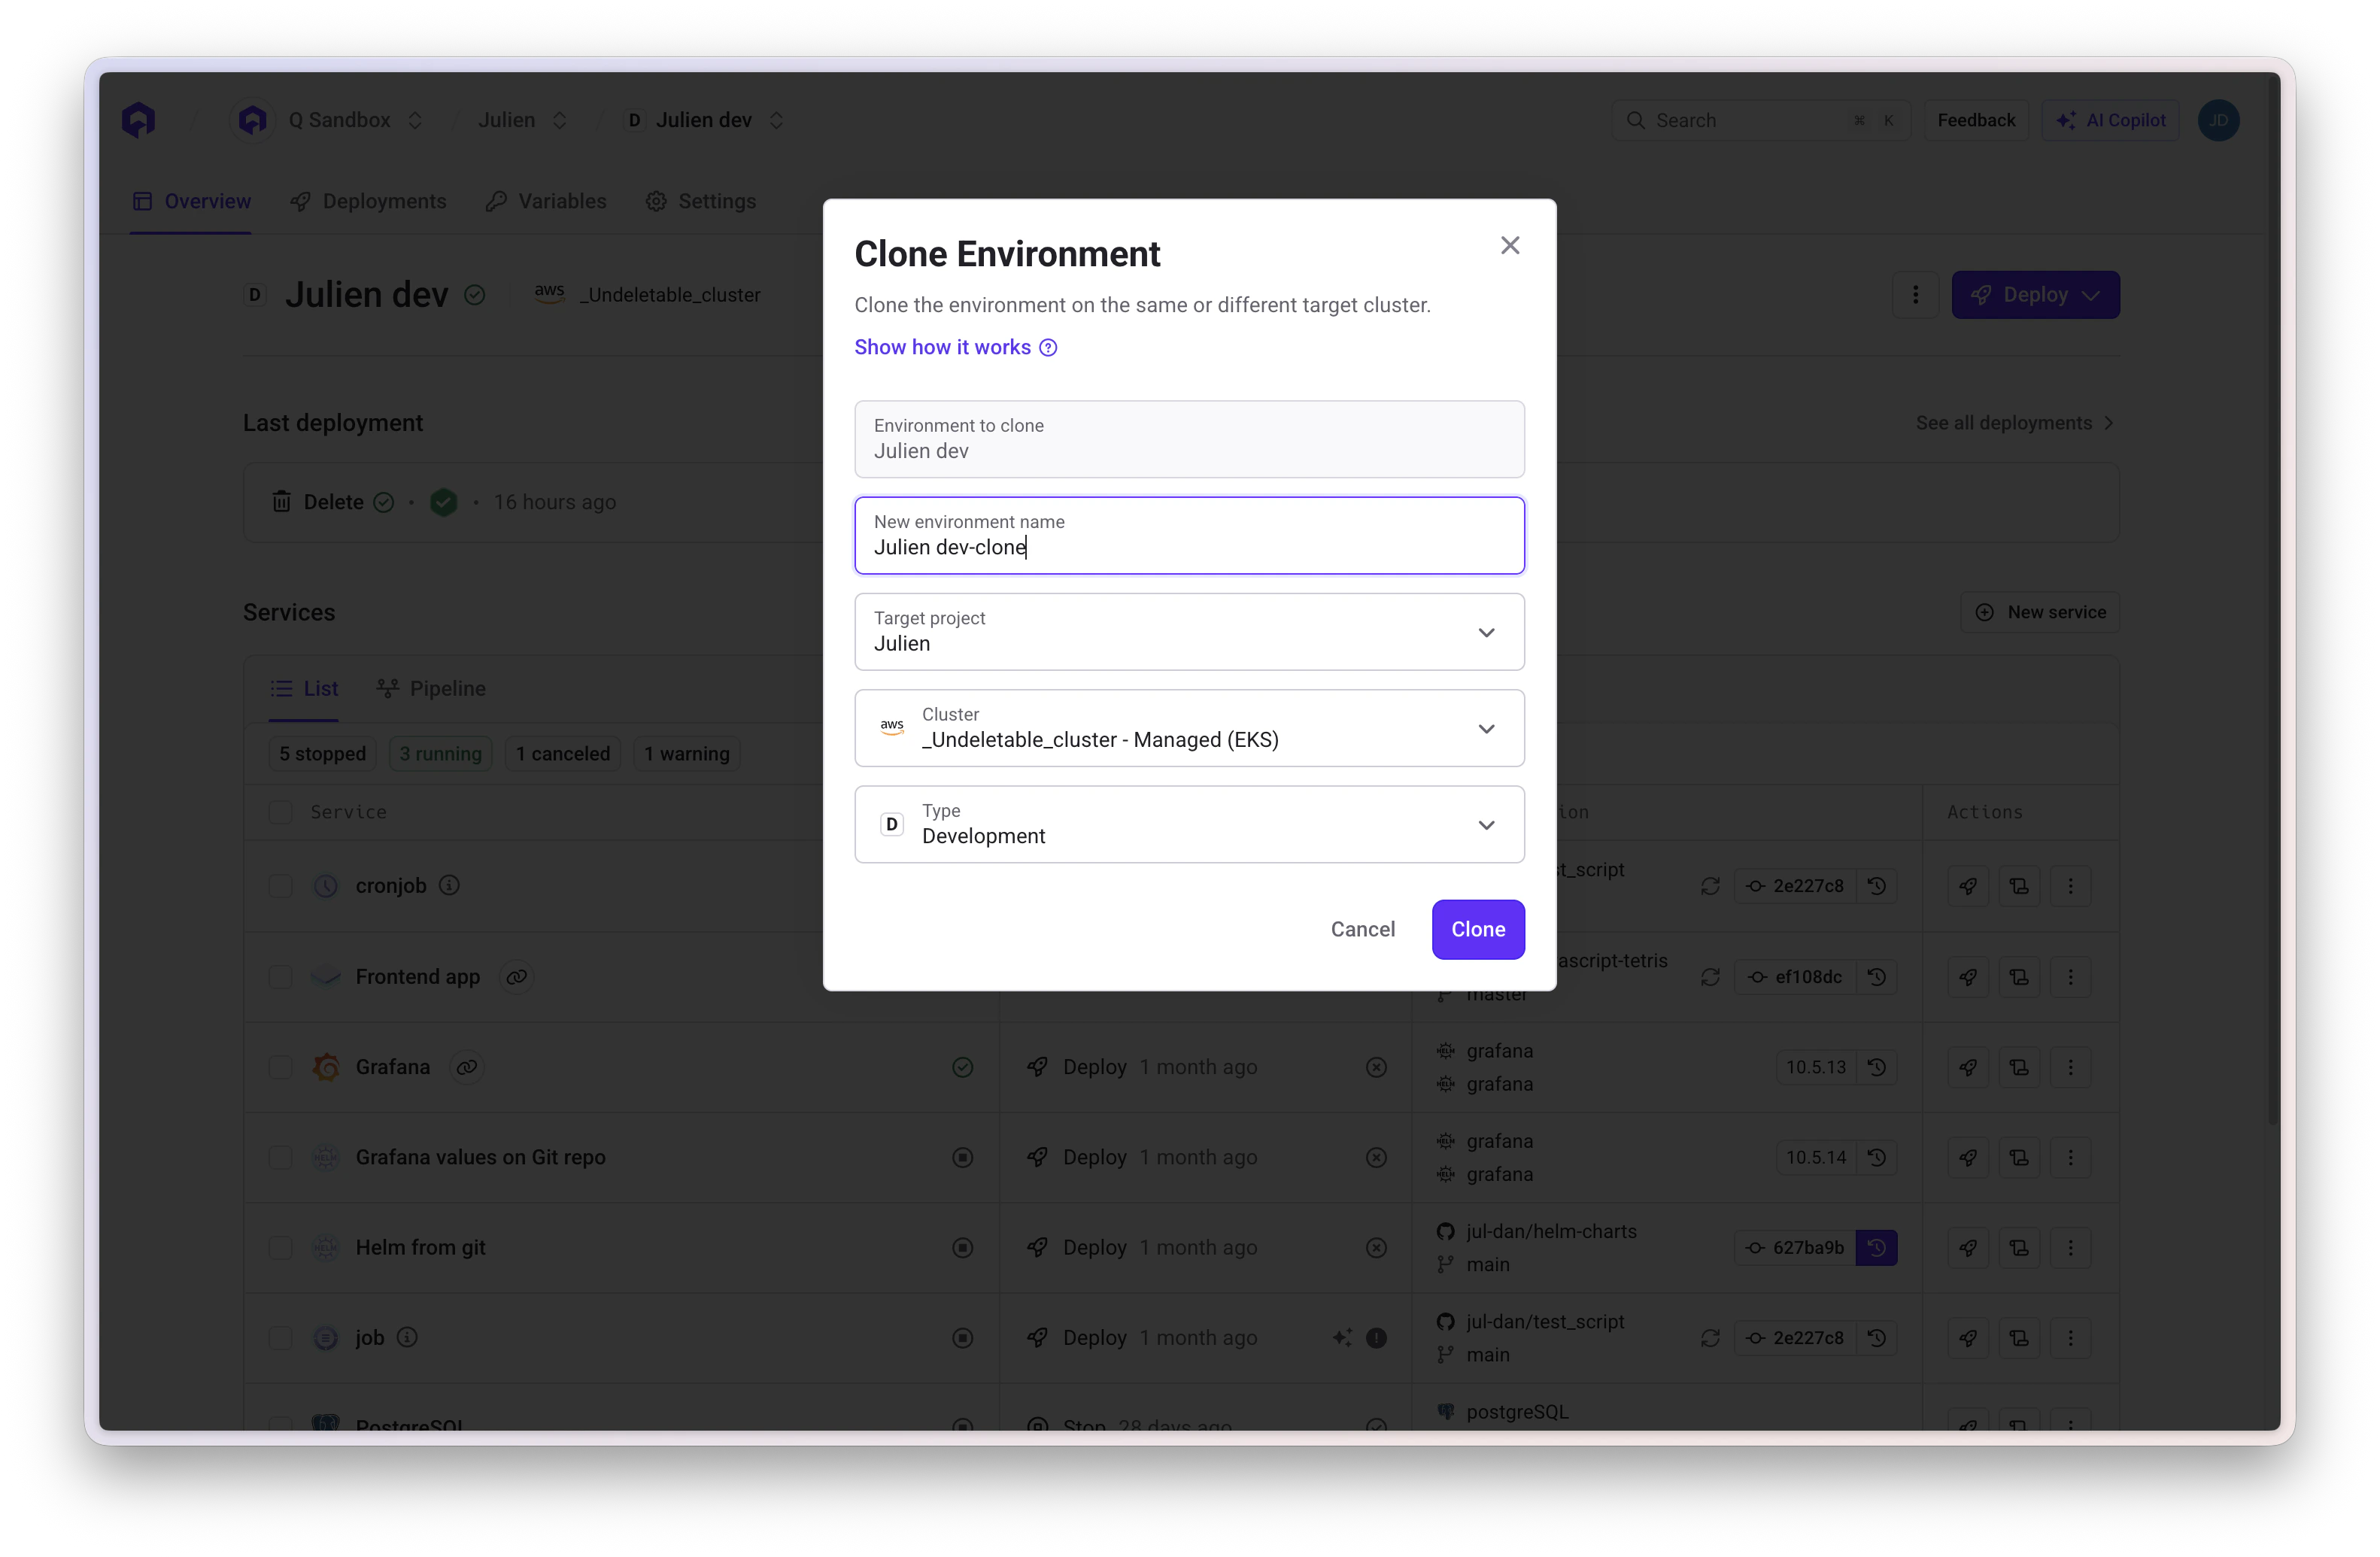Viewport: 2380px width, 1557px height.
Task: Open cronjob logs action icon
Action: (x=2019, y=886)
